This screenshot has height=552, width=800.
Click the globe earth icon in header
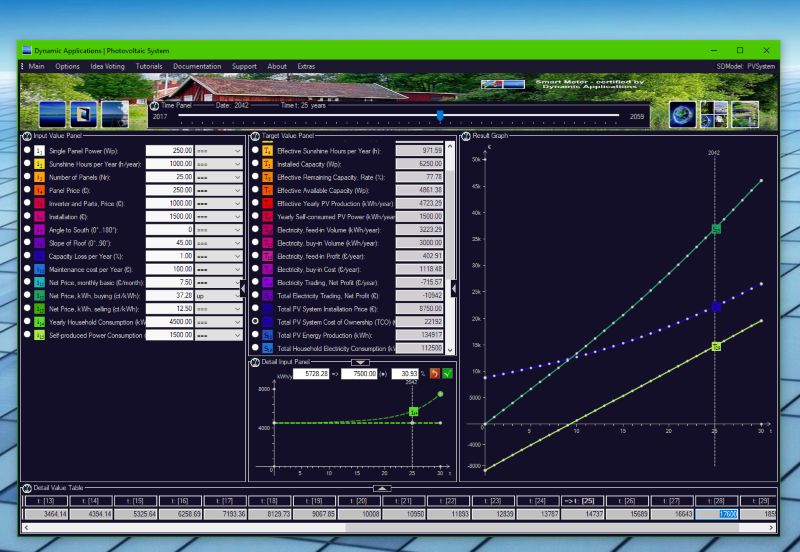(682, 114)
